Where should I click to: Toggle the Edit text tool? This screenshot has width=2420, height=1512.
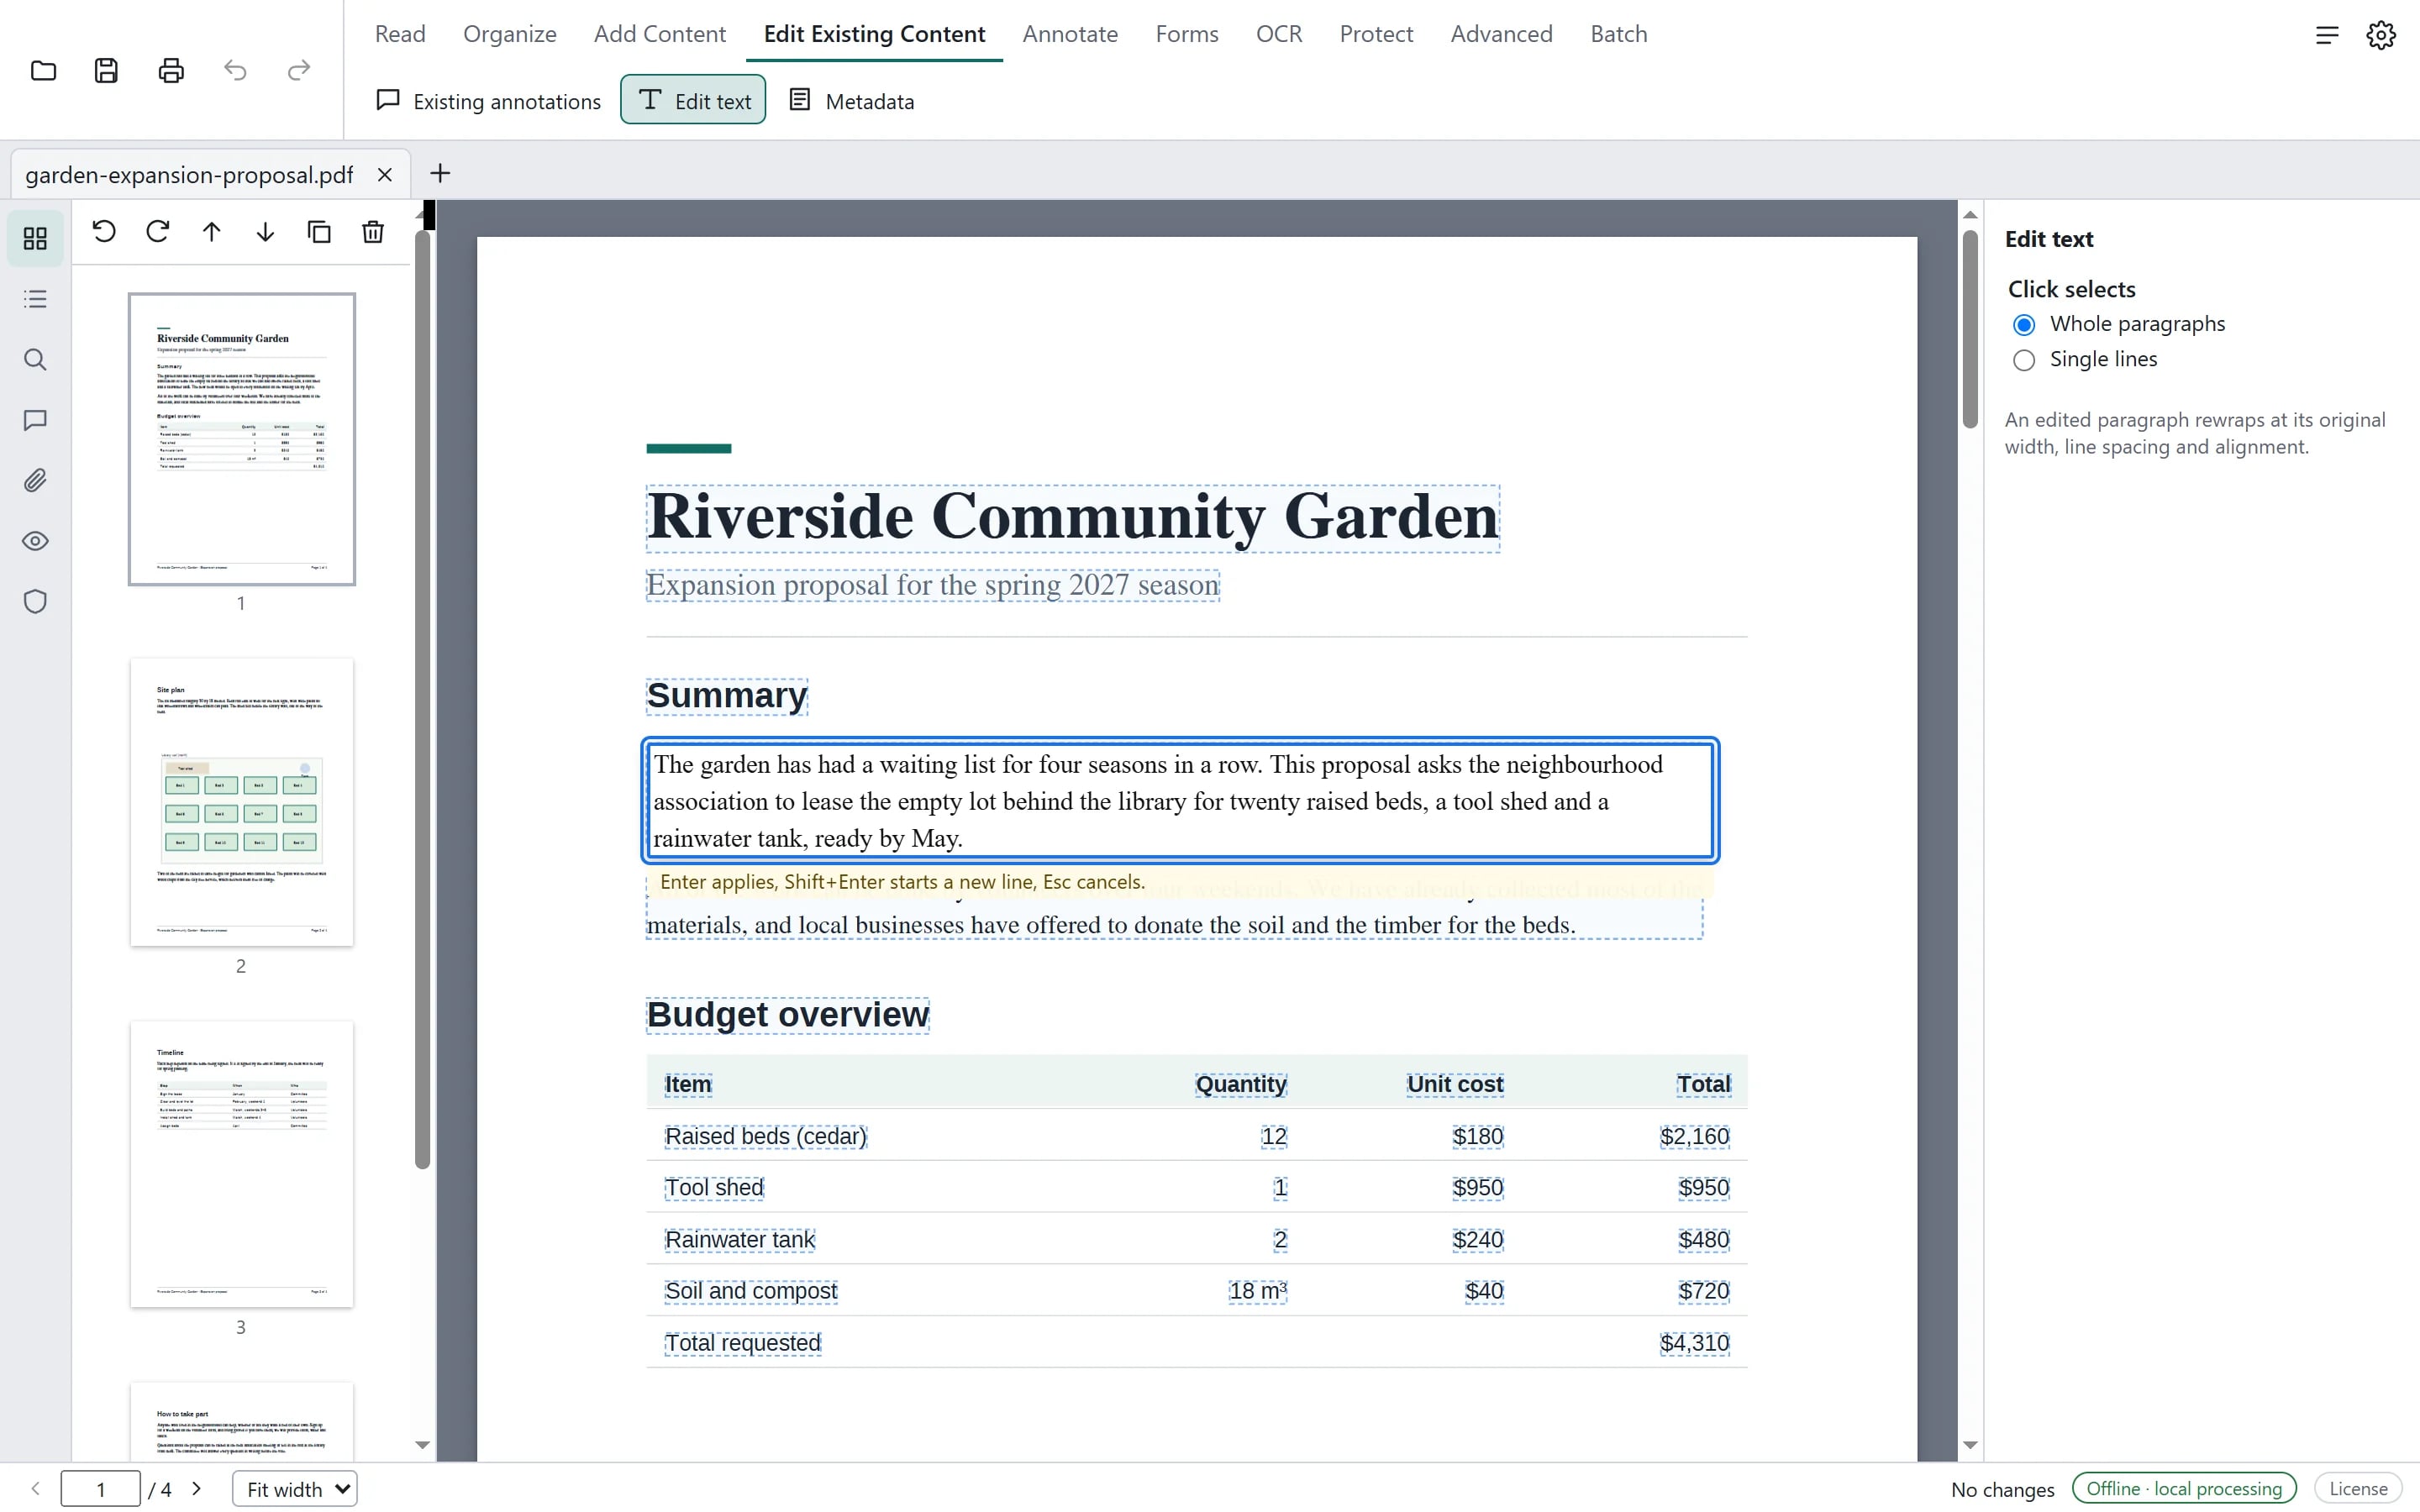tap(693, 101)
